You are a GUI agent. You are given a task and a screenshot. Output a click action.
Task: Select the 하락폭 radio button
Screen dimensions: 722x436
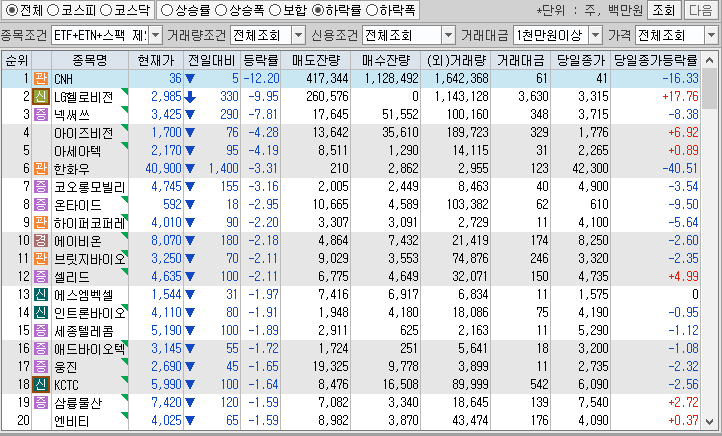pos(372,10)
